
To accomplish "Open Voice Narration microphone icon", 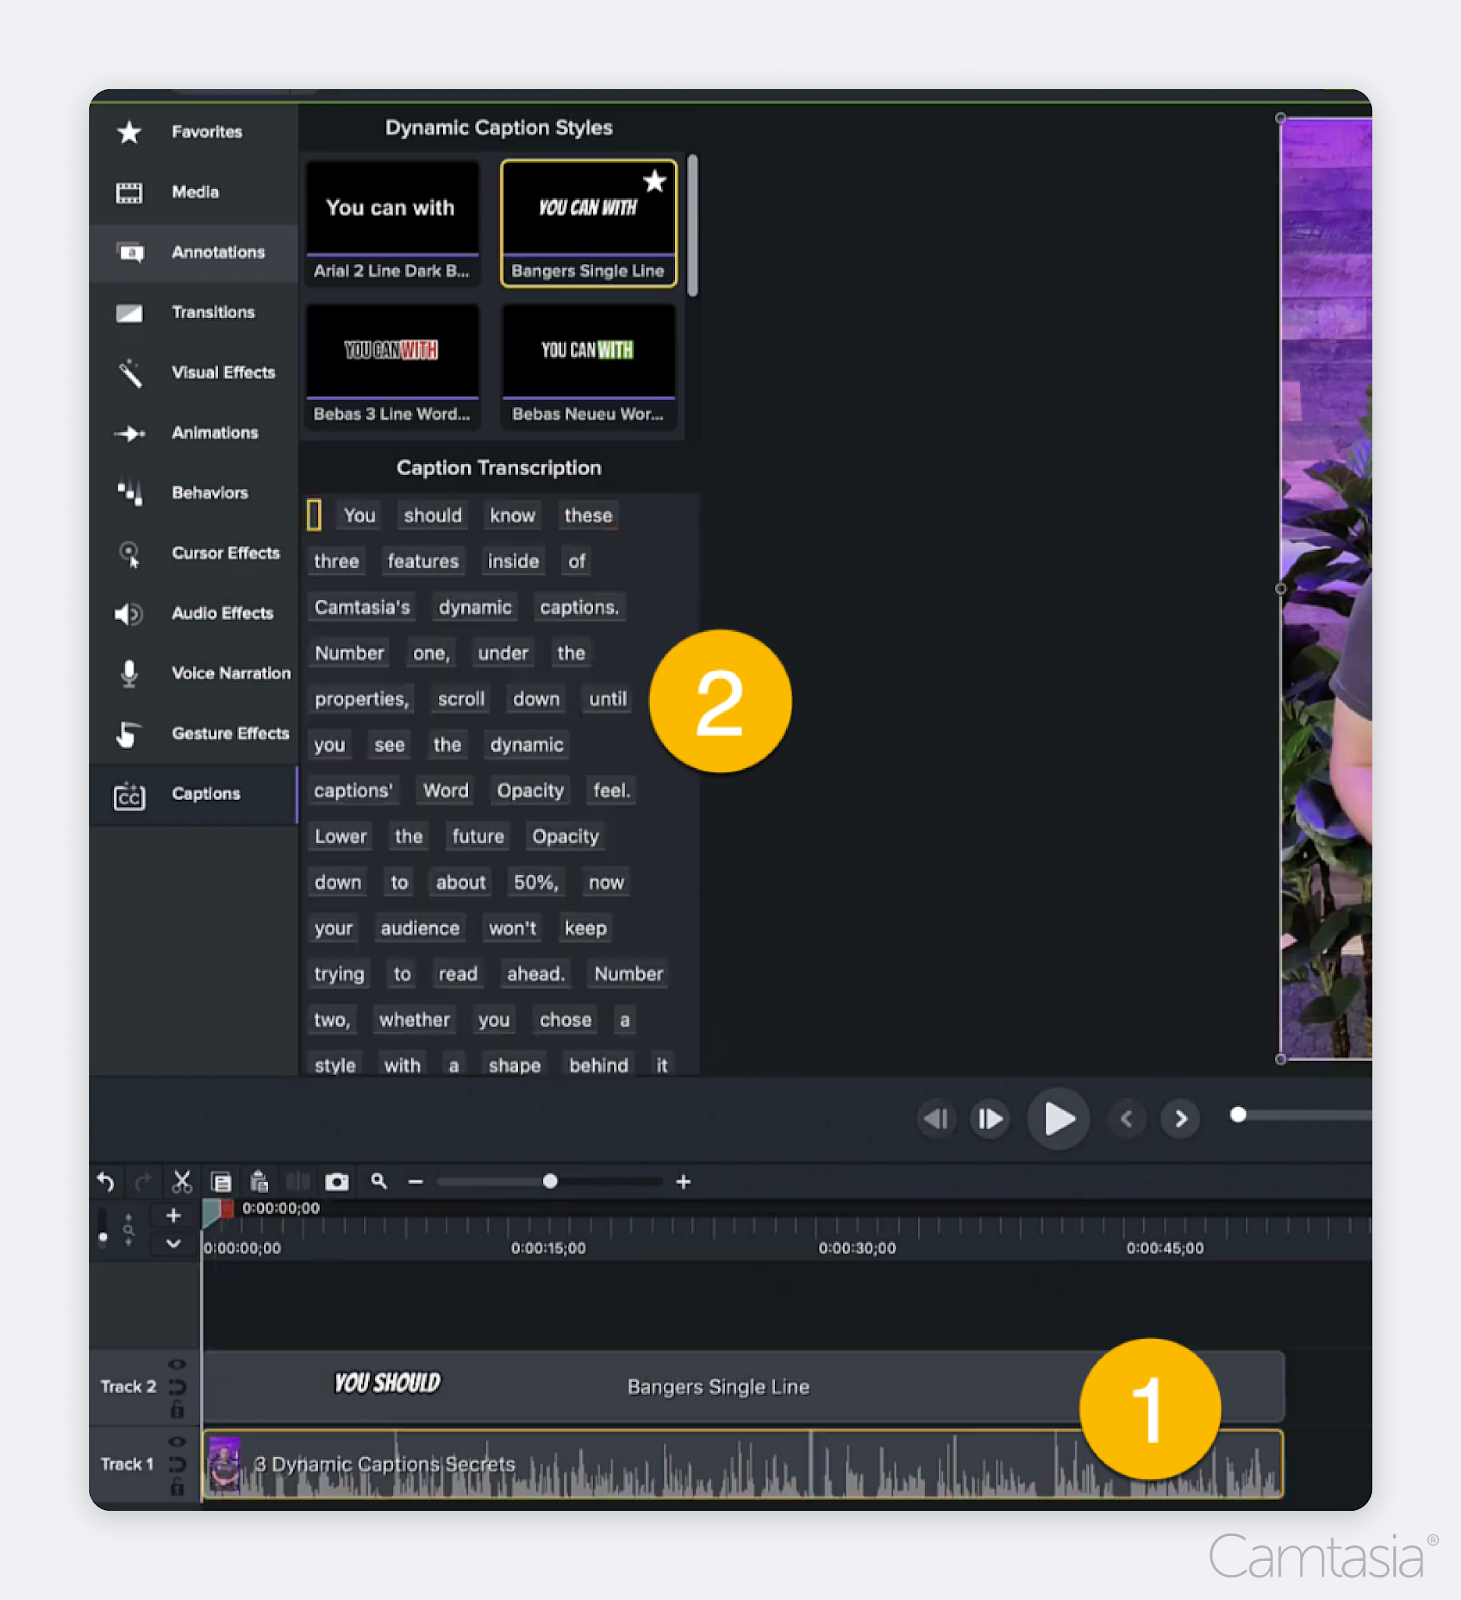I will click(129, 674).
